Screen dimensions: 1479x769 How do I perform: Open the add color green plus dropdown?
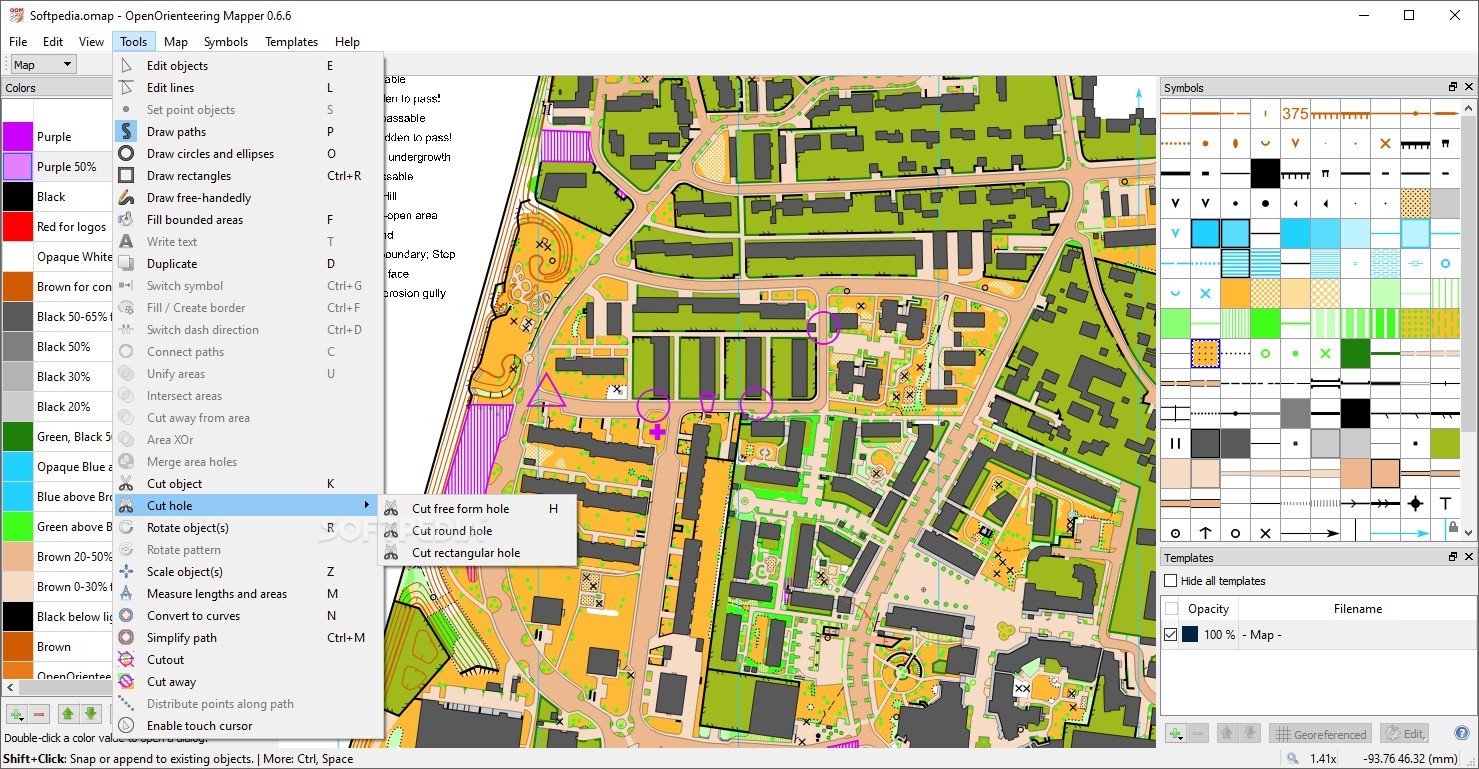tap(16, 714)
